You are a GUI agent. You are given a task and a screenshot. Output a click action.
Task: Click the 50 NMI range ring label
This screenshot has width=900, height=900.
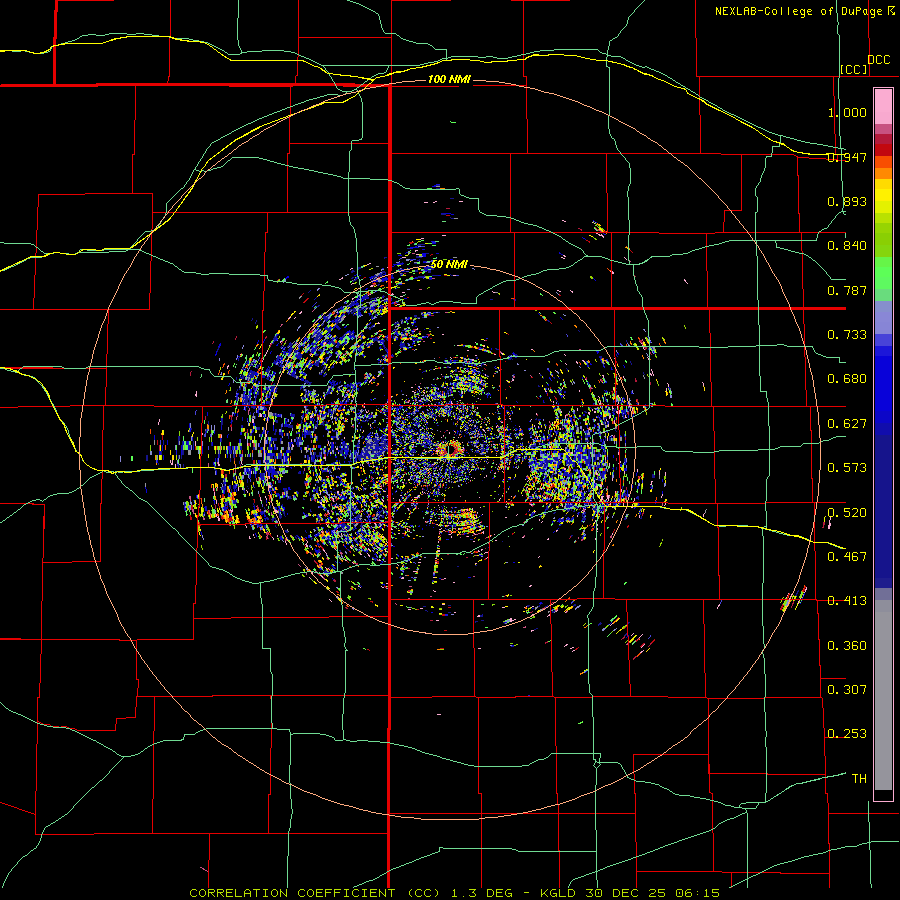449,264
